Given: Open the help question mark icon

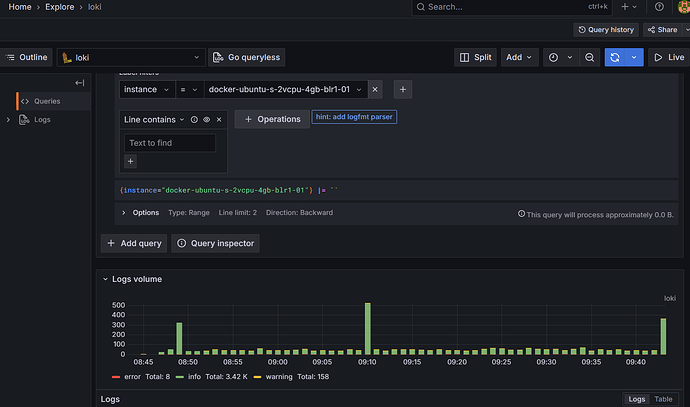Looking at the screenshot, I should pyautogui.click(x=659, y=7).
